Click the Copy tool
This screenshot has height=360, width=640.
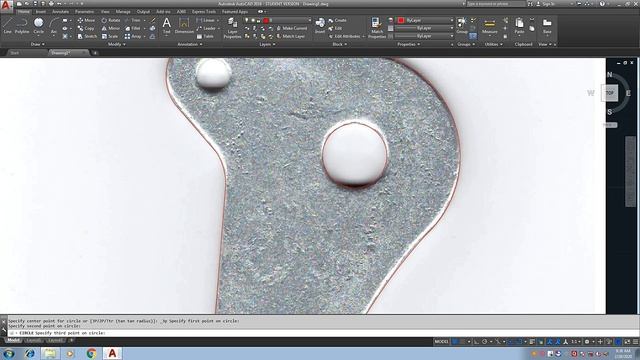[x=86, y=28]
